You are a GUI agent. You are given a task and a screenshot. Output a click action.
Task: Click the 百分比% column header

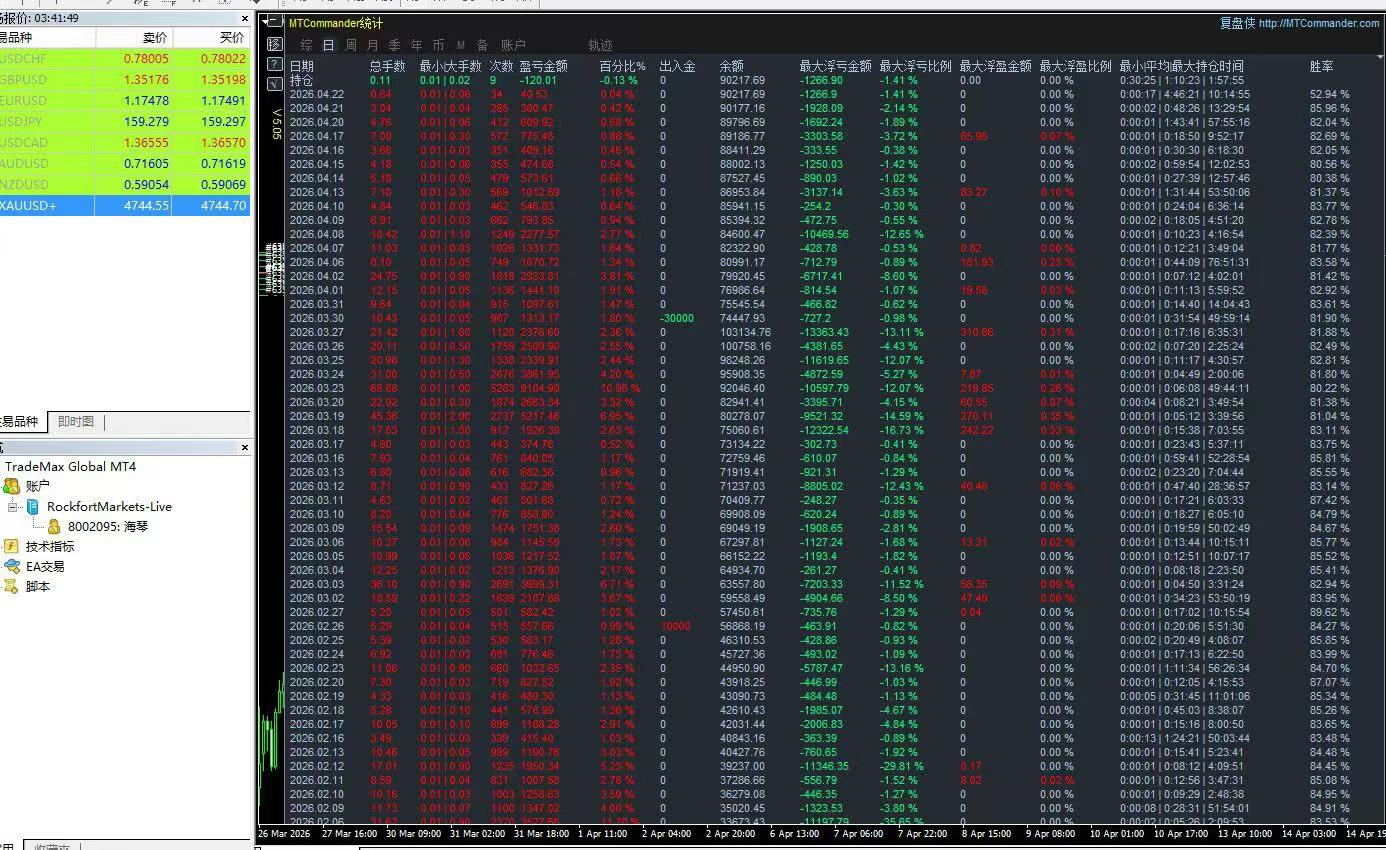622,66
